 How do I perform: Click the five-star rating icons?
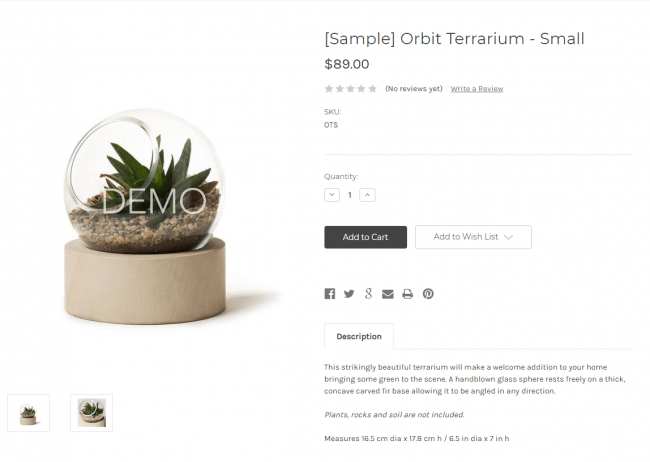click(x=350, y=89)
